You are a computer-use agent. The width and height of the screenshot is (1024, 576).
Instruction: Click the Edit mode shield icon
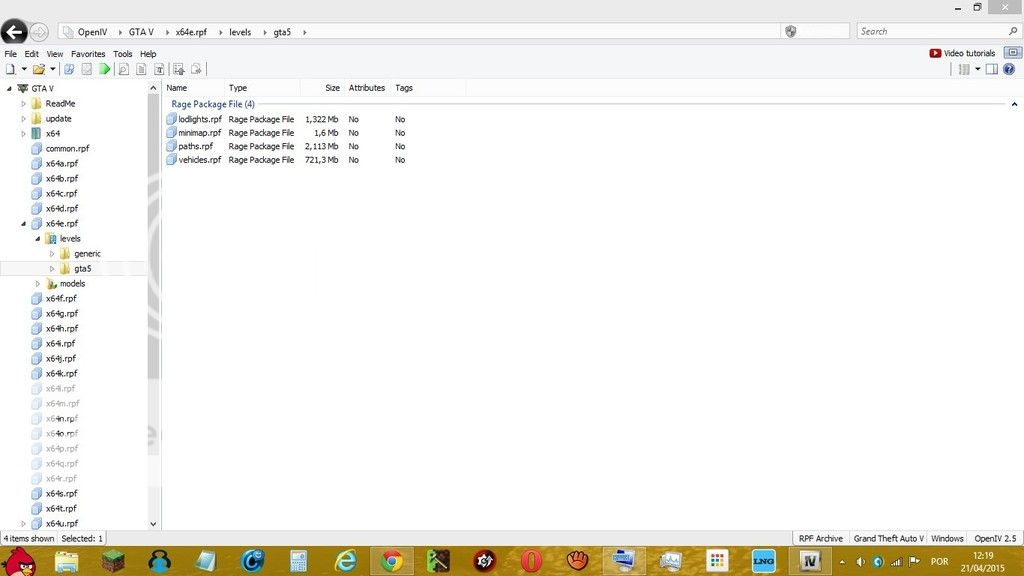click(x=790, y=32)
